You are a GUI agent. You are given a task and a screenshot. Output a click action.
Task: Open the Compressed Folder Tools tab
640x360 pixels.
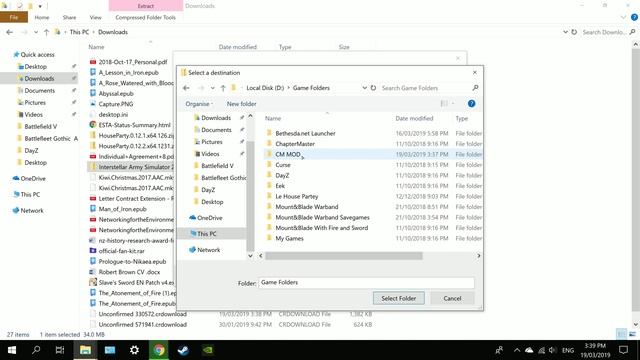(145, 17)
